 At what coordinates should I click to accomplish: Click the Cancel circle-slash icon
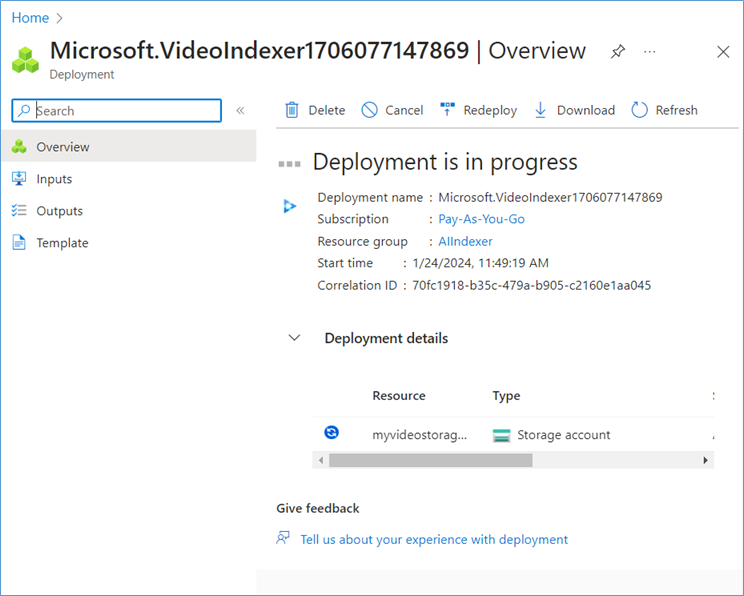369,110
